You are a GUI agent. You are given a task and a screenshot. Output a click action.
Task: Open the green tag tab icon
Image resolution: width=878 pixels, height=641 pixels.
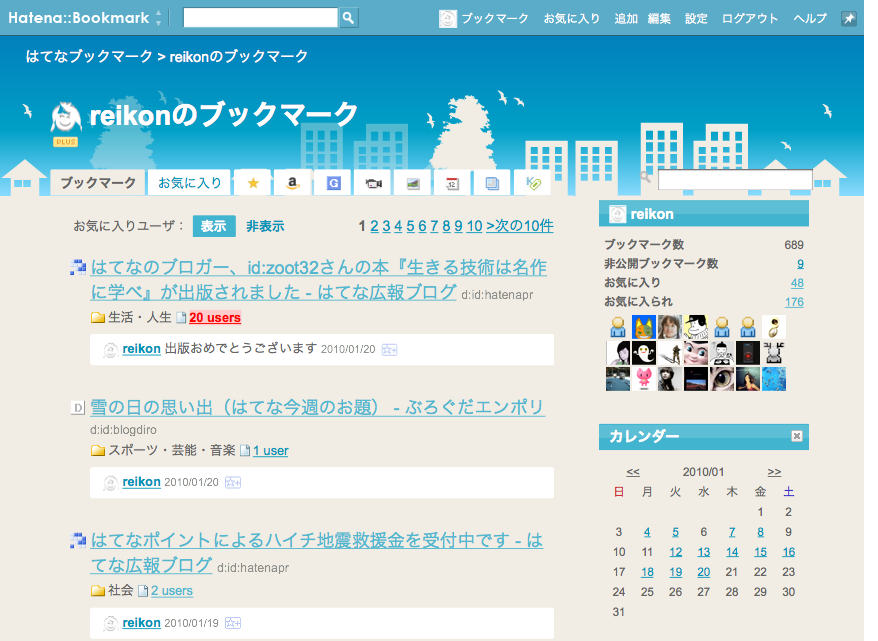533,183
